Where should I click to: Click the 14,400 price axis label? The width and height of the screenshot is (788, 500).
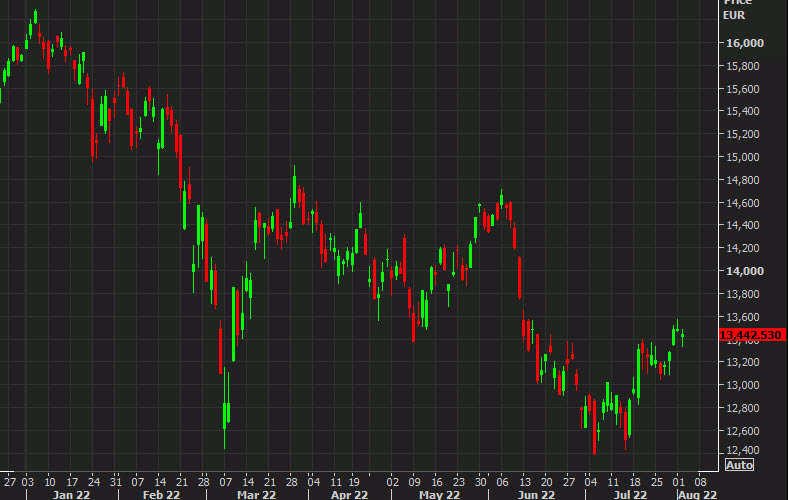[743, 225]
